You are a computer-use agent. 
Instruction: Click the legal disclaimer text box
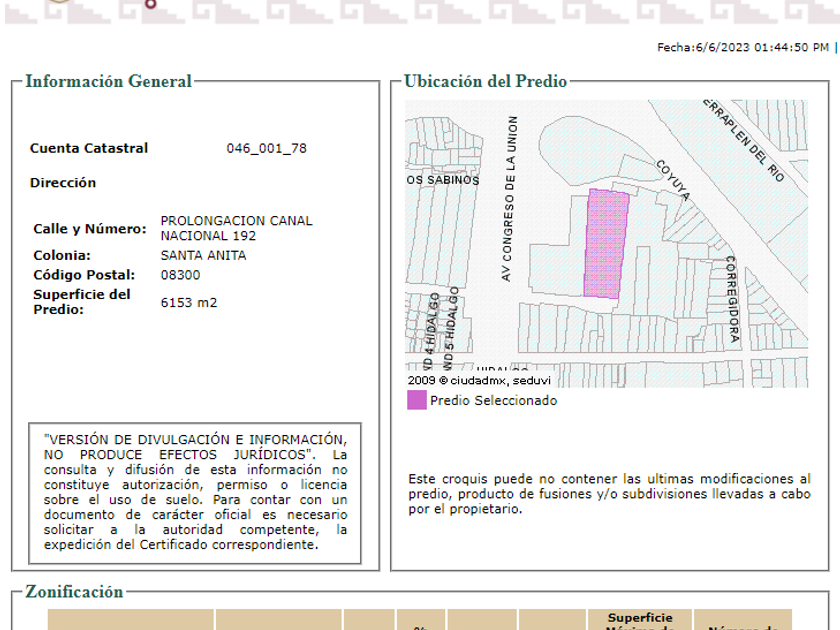pos(196,492)
